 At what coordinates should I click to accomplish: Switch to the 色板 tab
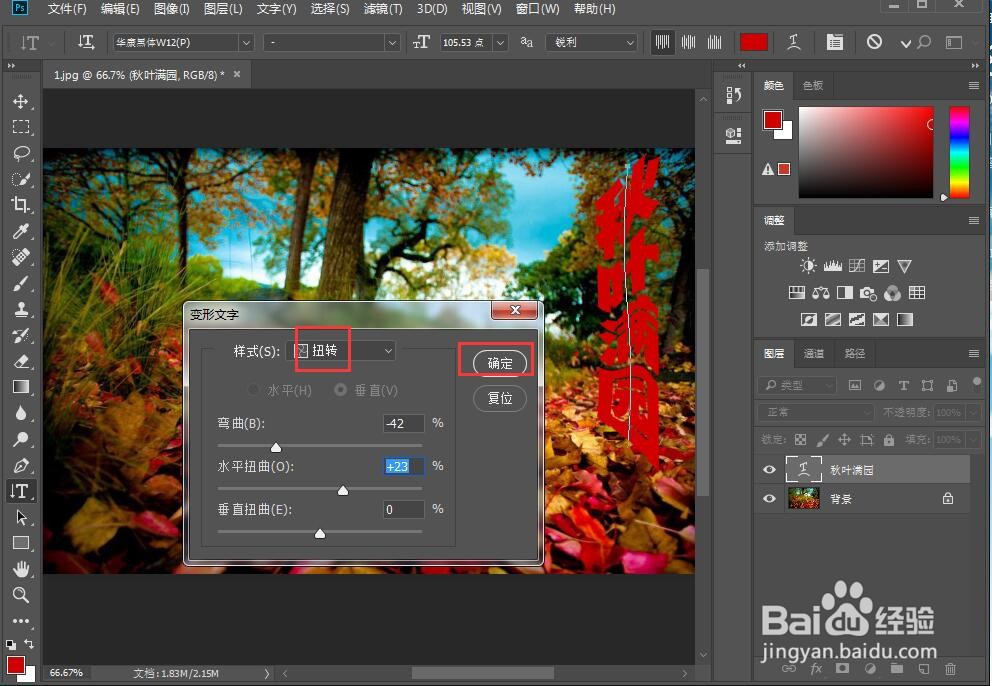(x=813, y=85)
